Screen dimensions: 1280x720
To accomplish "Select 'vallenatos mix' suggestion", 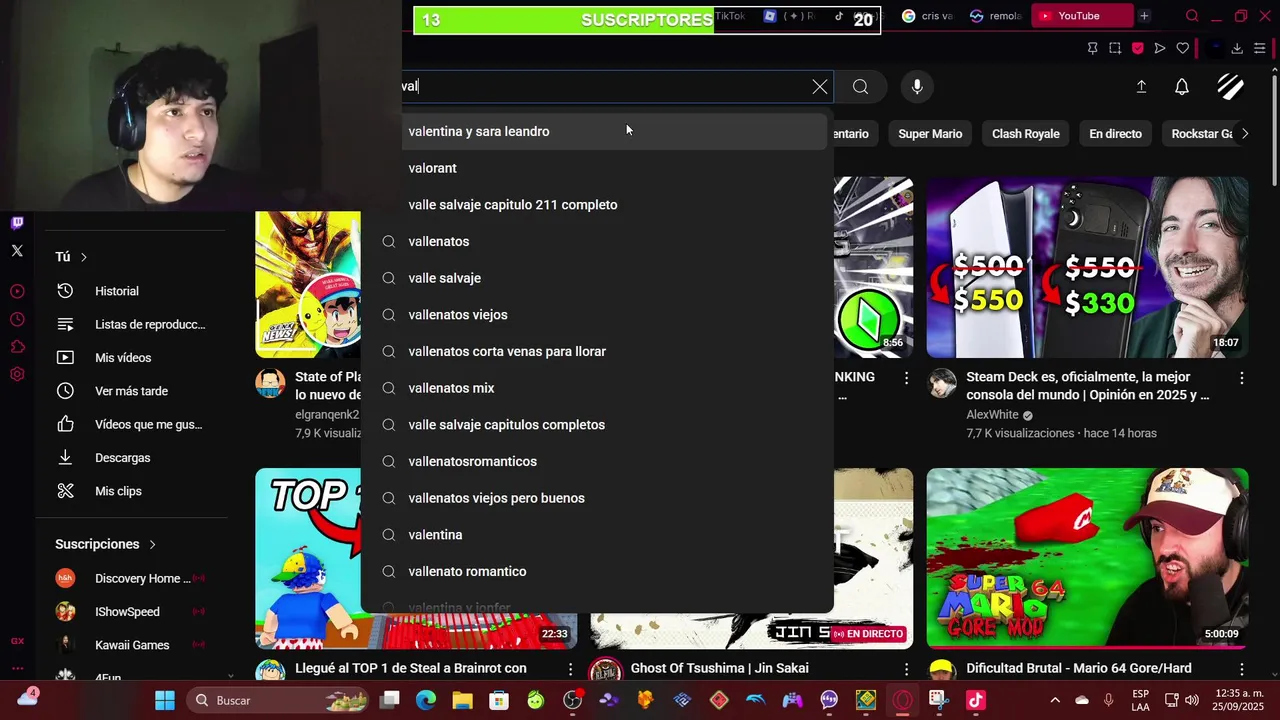I will [597, 388].
